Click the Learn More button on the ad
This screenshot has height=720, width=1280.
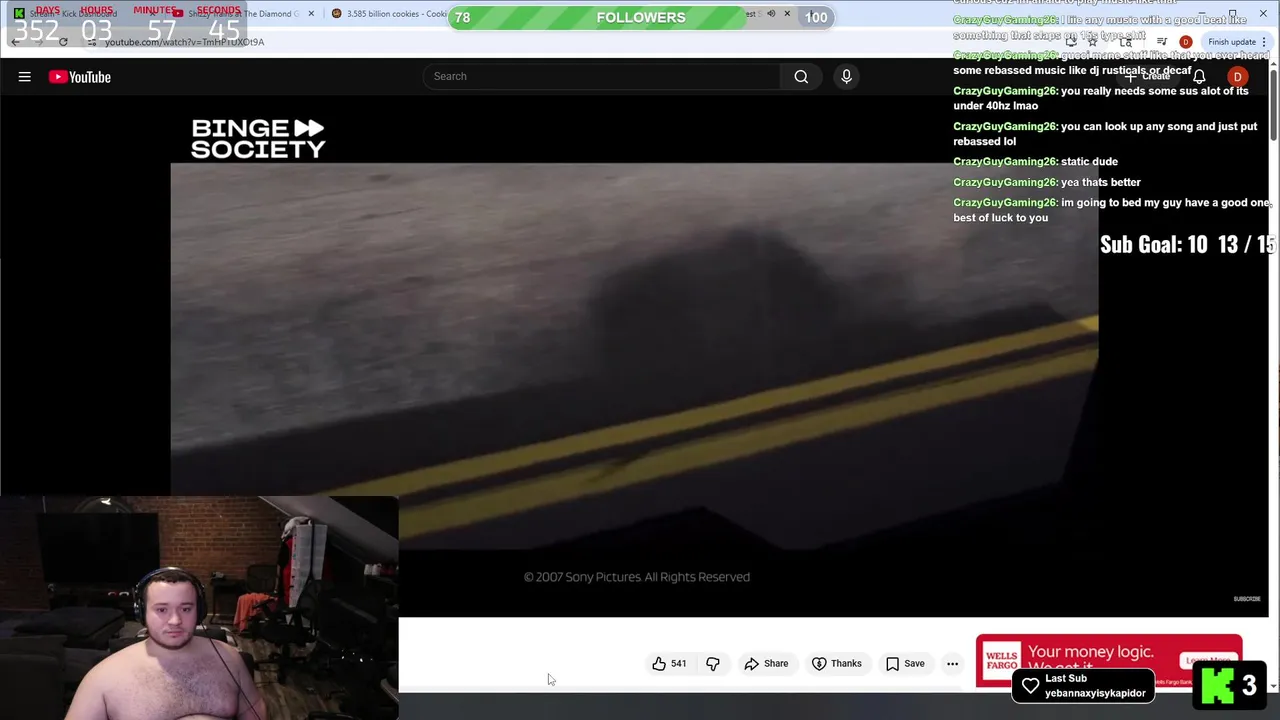pyautogui.click(x=1208, y=661)
